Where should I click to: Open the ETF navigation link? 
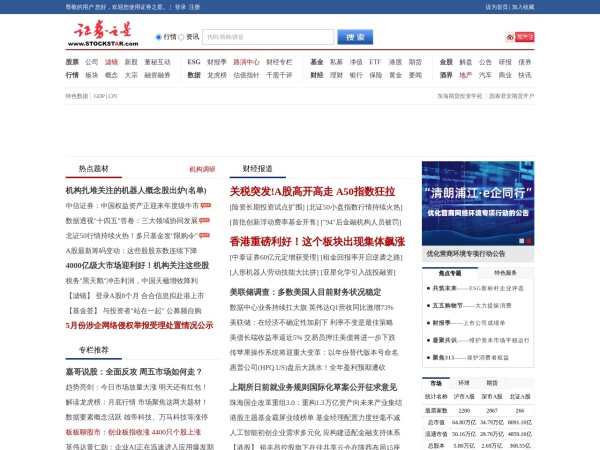[375, 62]
